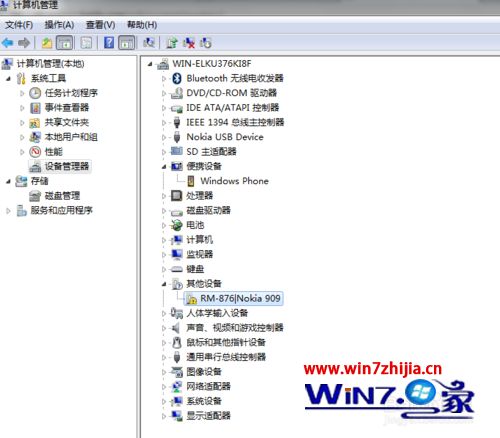
Task: Open the 文件(F) menu
Action: point(19,25)
